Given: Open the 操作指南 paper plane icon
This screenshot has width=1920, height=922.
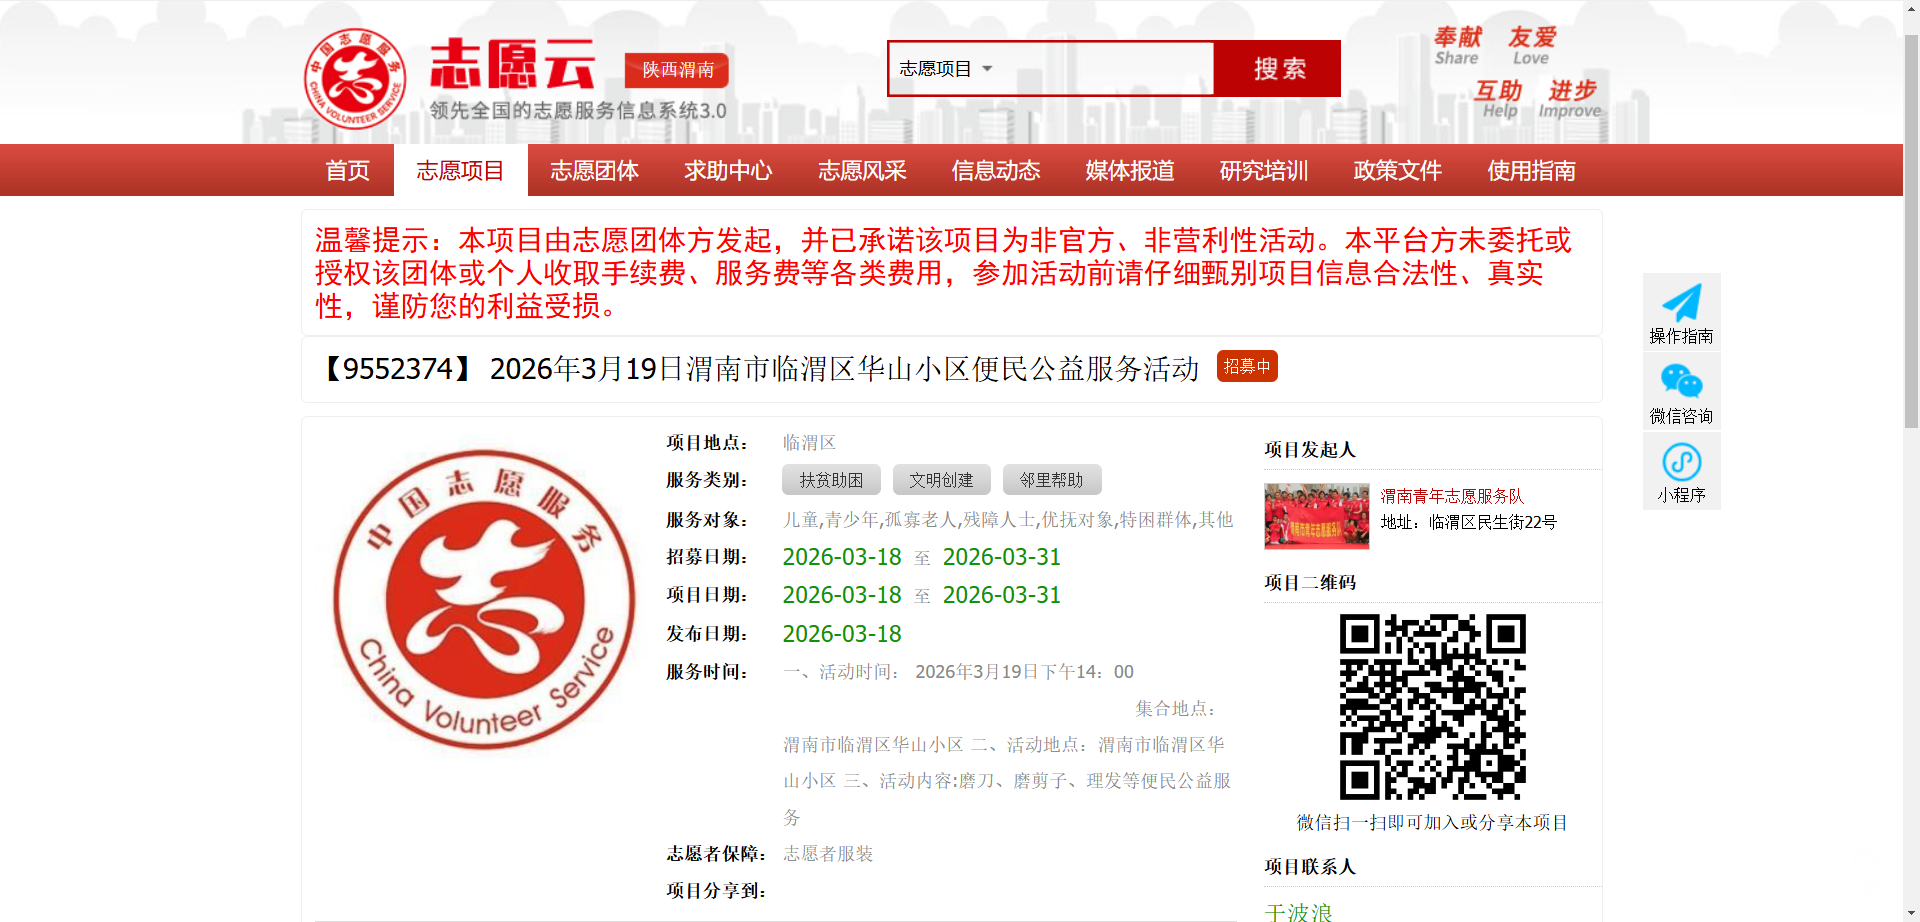Looking at the screenshot, I should coord(1681,303).
